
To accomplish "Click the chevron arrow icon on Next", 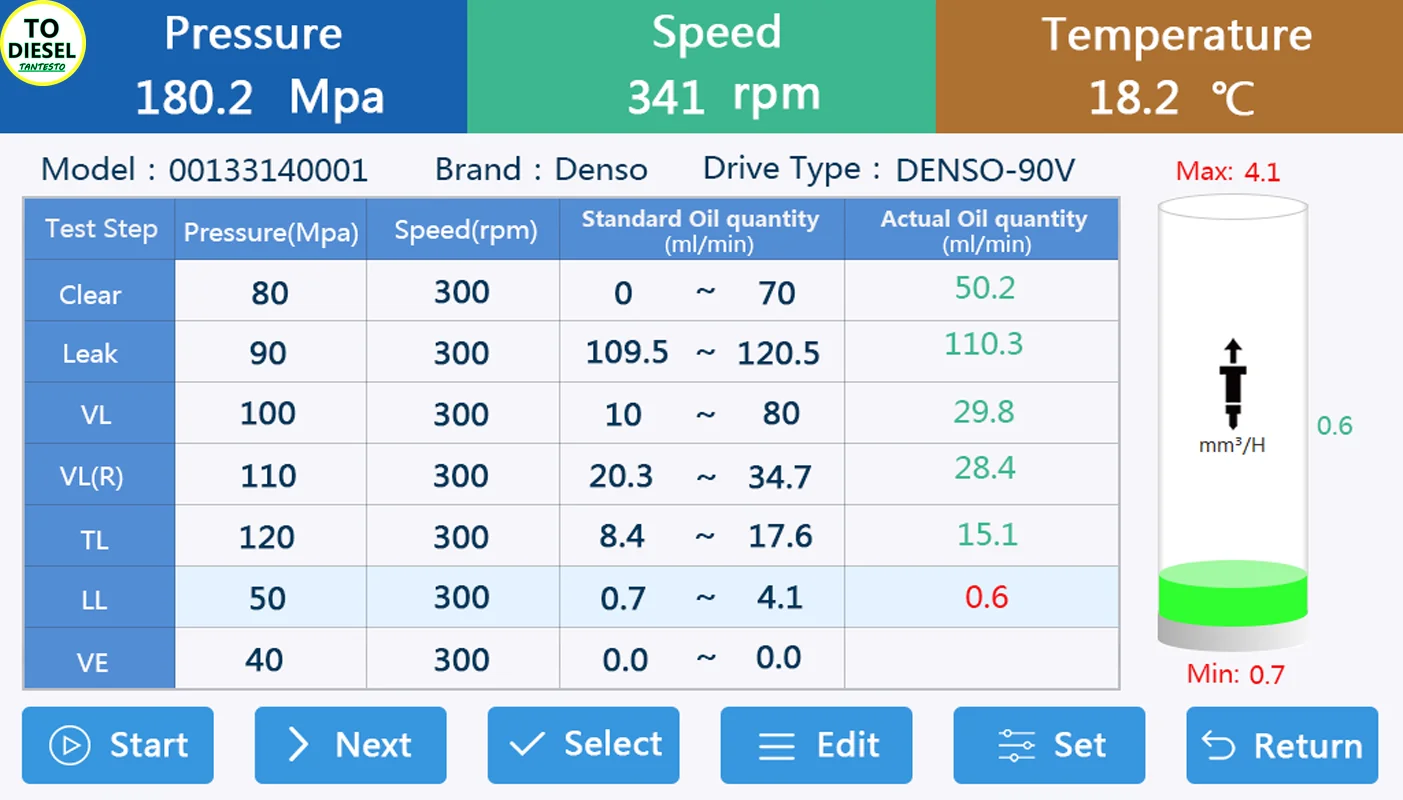I will pyautogui.click(x=299, y=745).
